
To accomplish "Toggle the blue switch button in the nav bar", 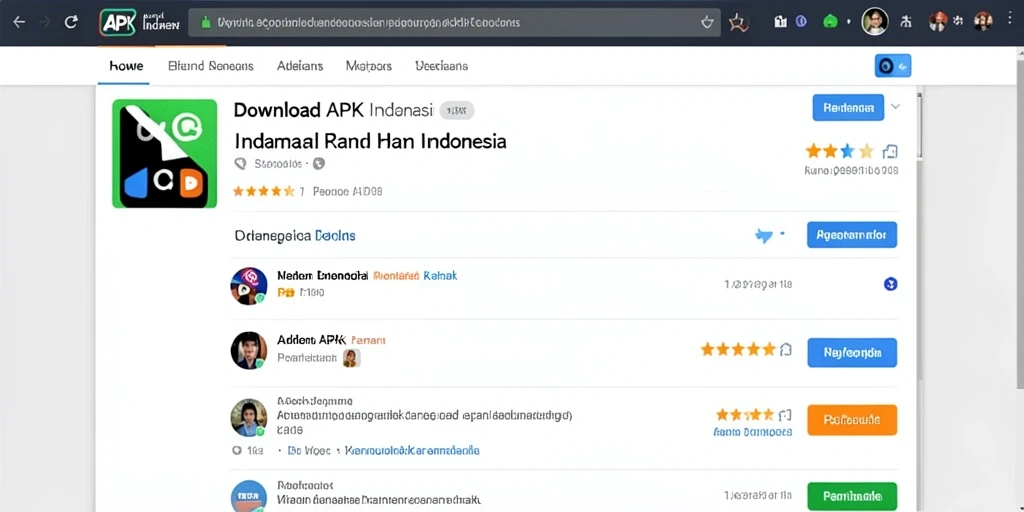I will [x=893, y=66].
